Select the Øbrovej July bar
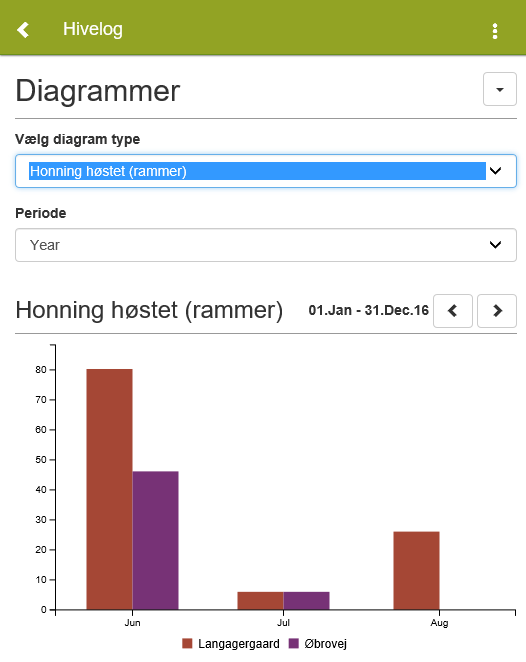This screenshot has width=526, height=662. pos(306,600)
